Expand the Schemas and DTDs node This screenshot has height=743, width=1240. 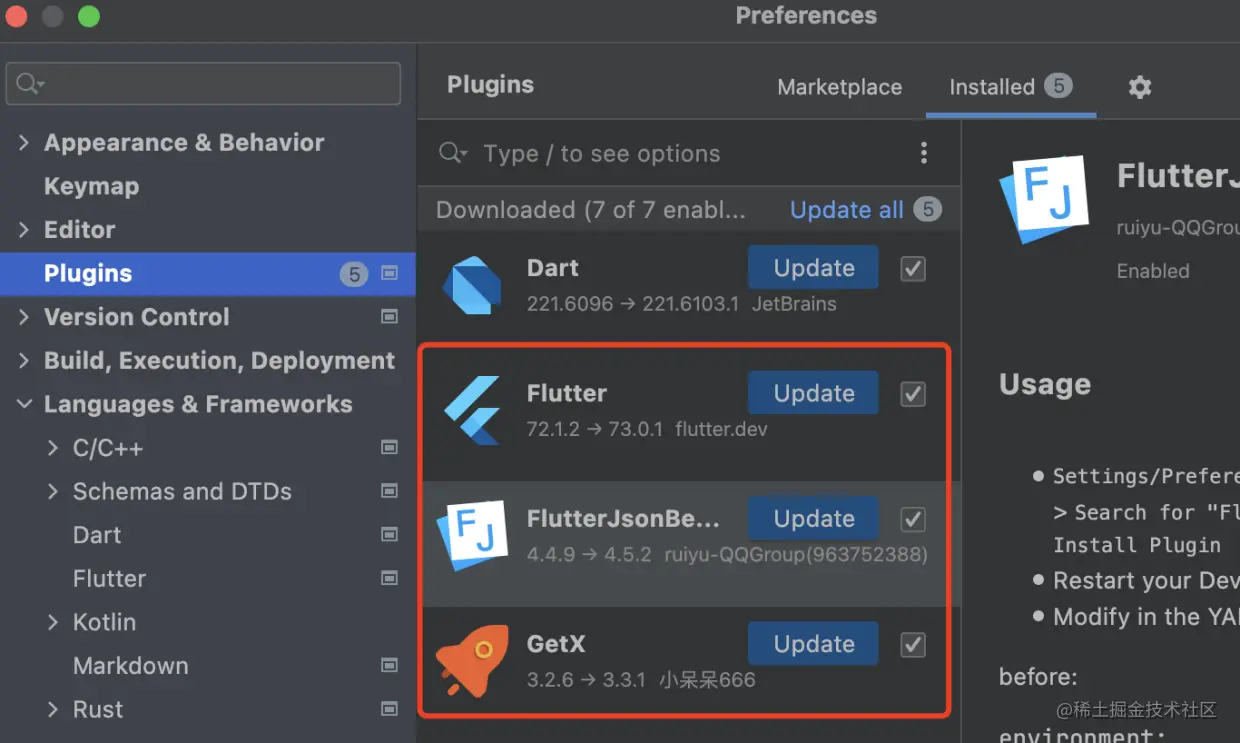53,491
